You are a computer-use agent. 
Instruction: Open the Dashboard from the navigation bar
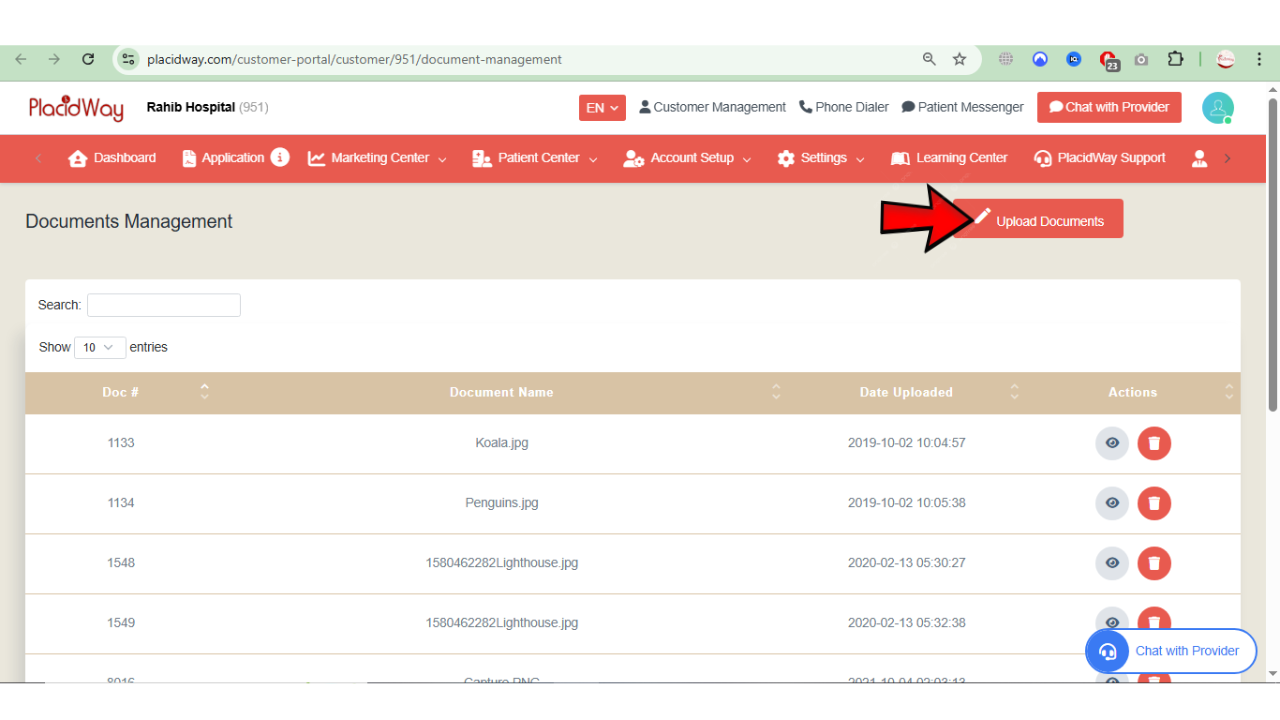click(112, 158)
